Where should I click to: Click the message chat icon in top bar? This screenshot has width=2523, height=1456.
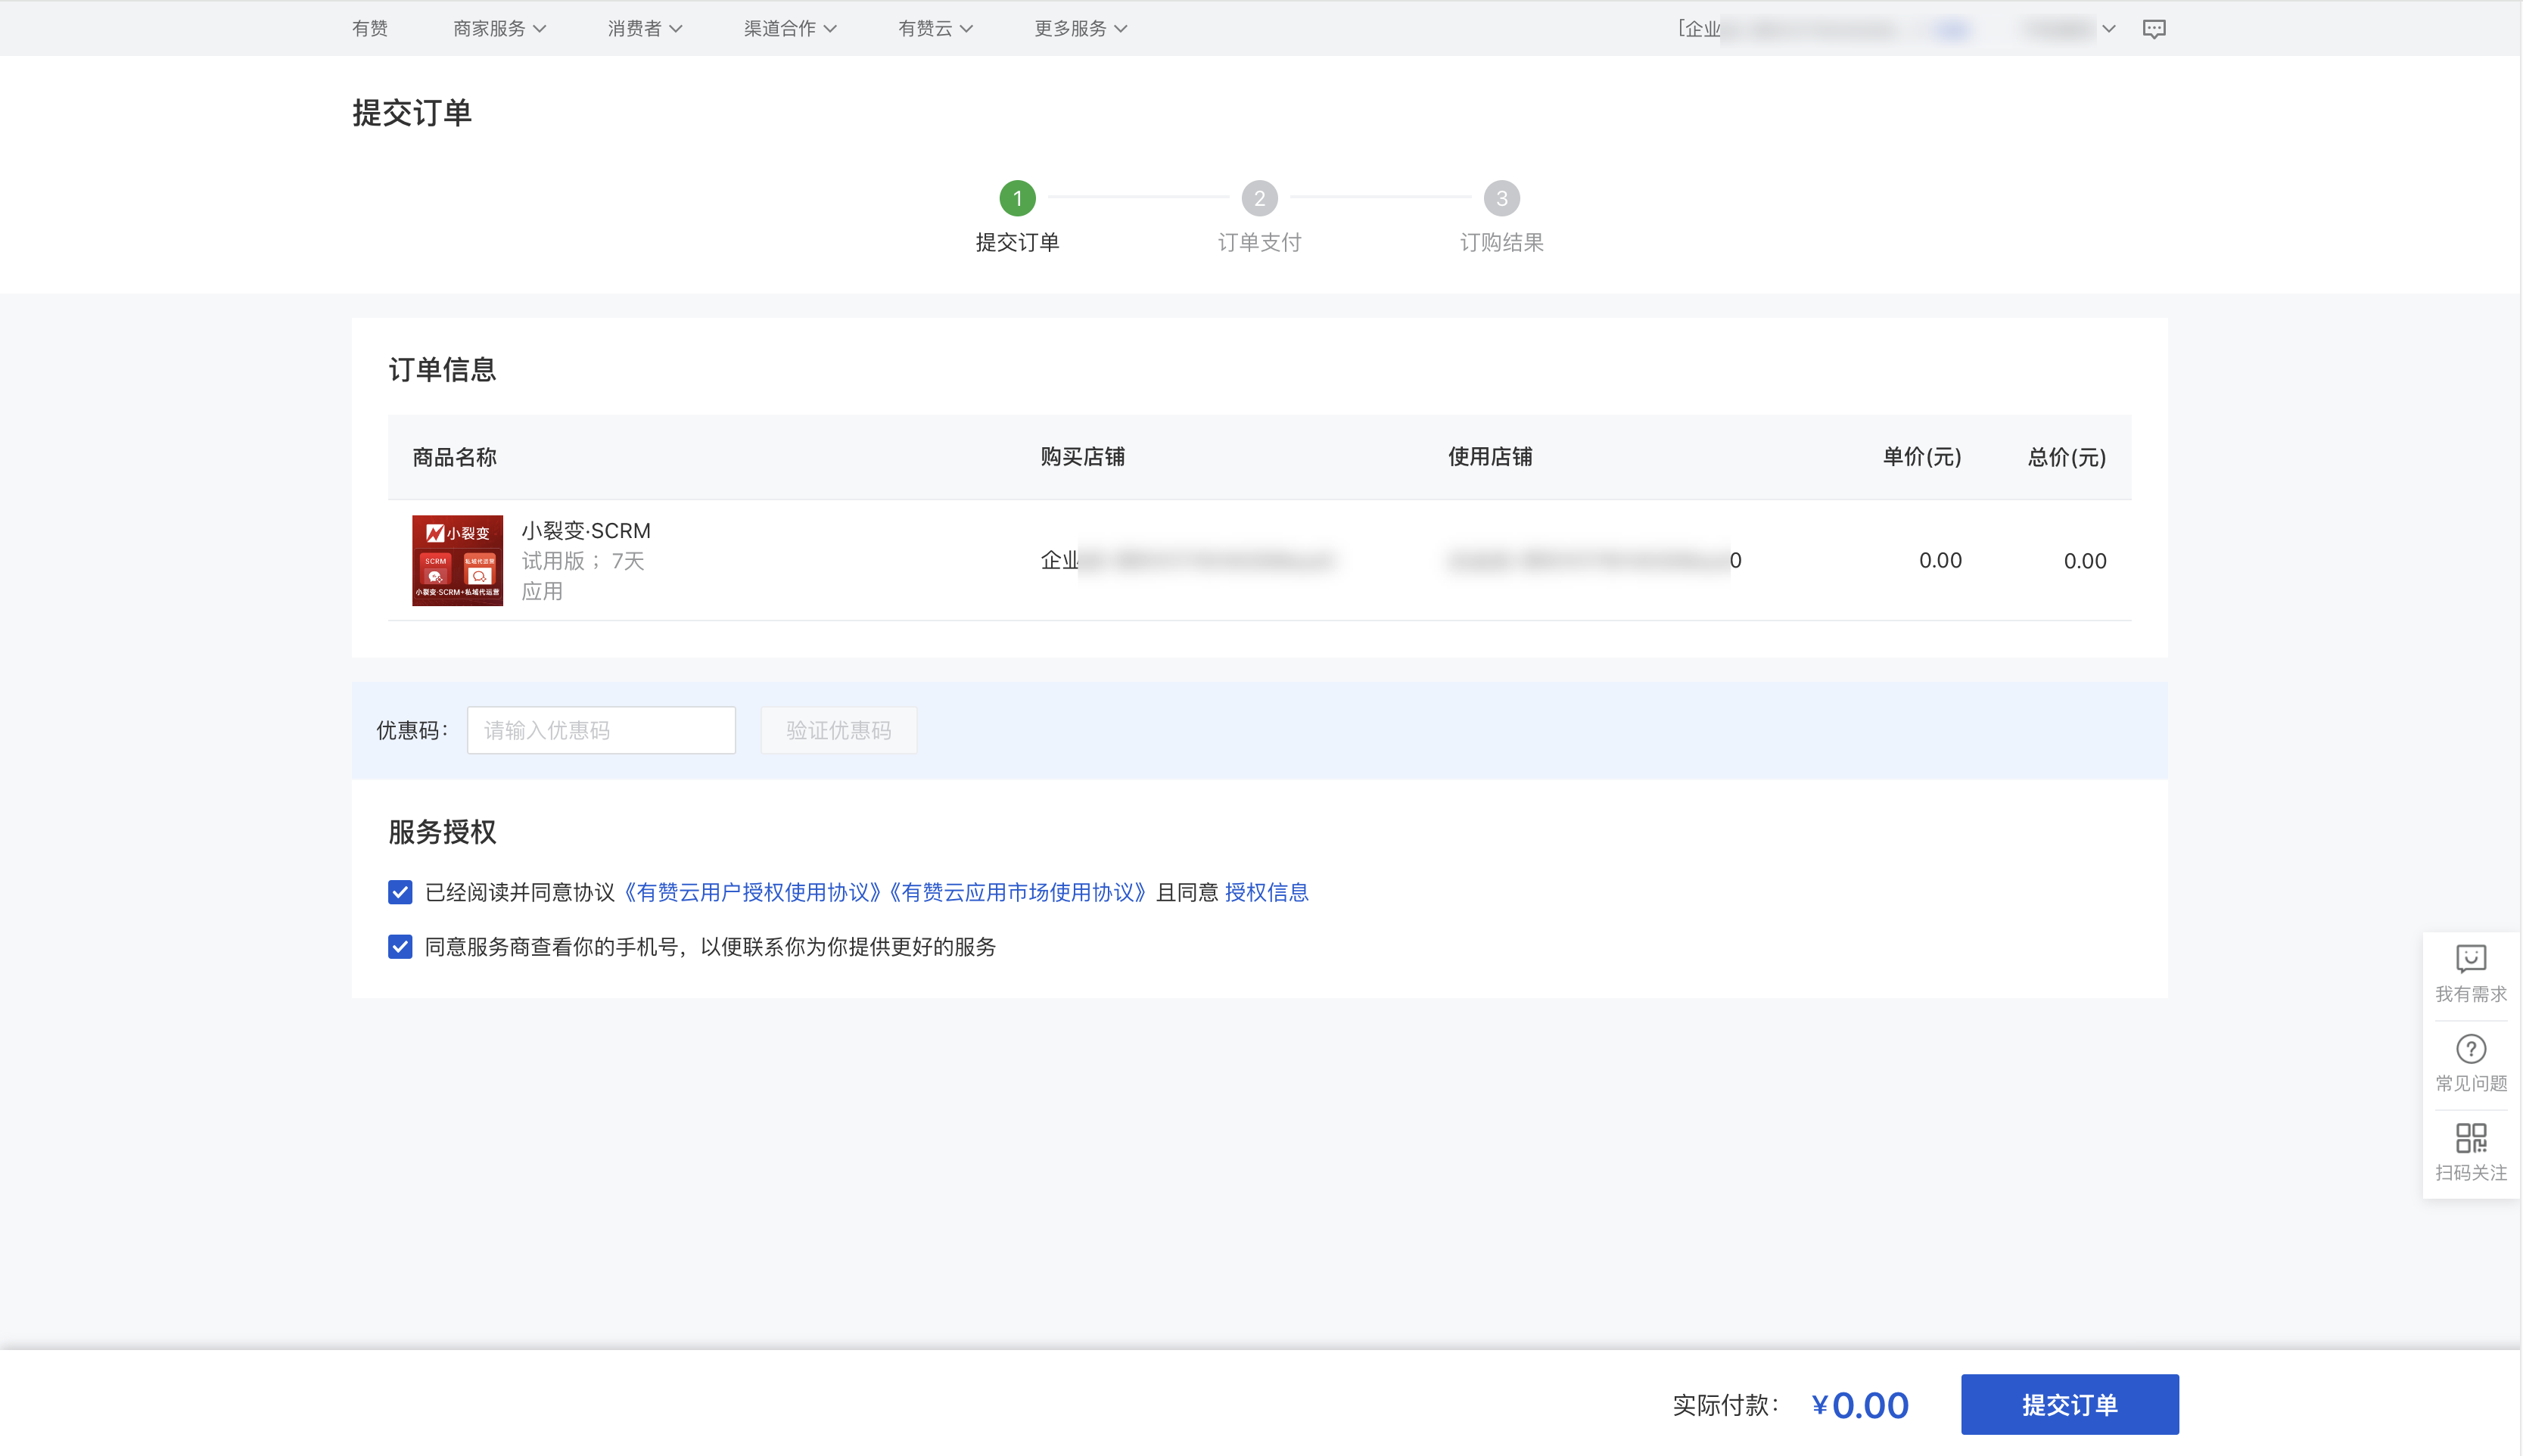[x=2153, y=29]
